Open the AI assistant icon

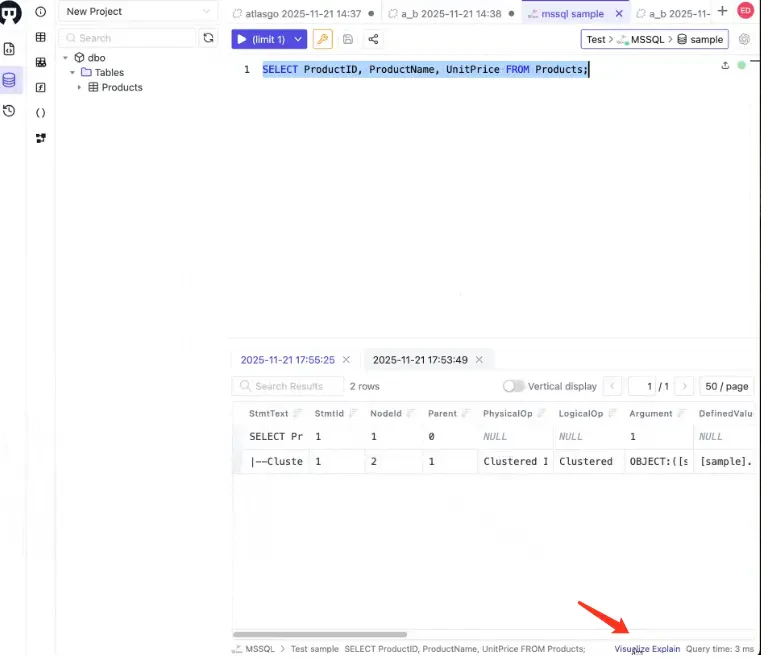744,39
